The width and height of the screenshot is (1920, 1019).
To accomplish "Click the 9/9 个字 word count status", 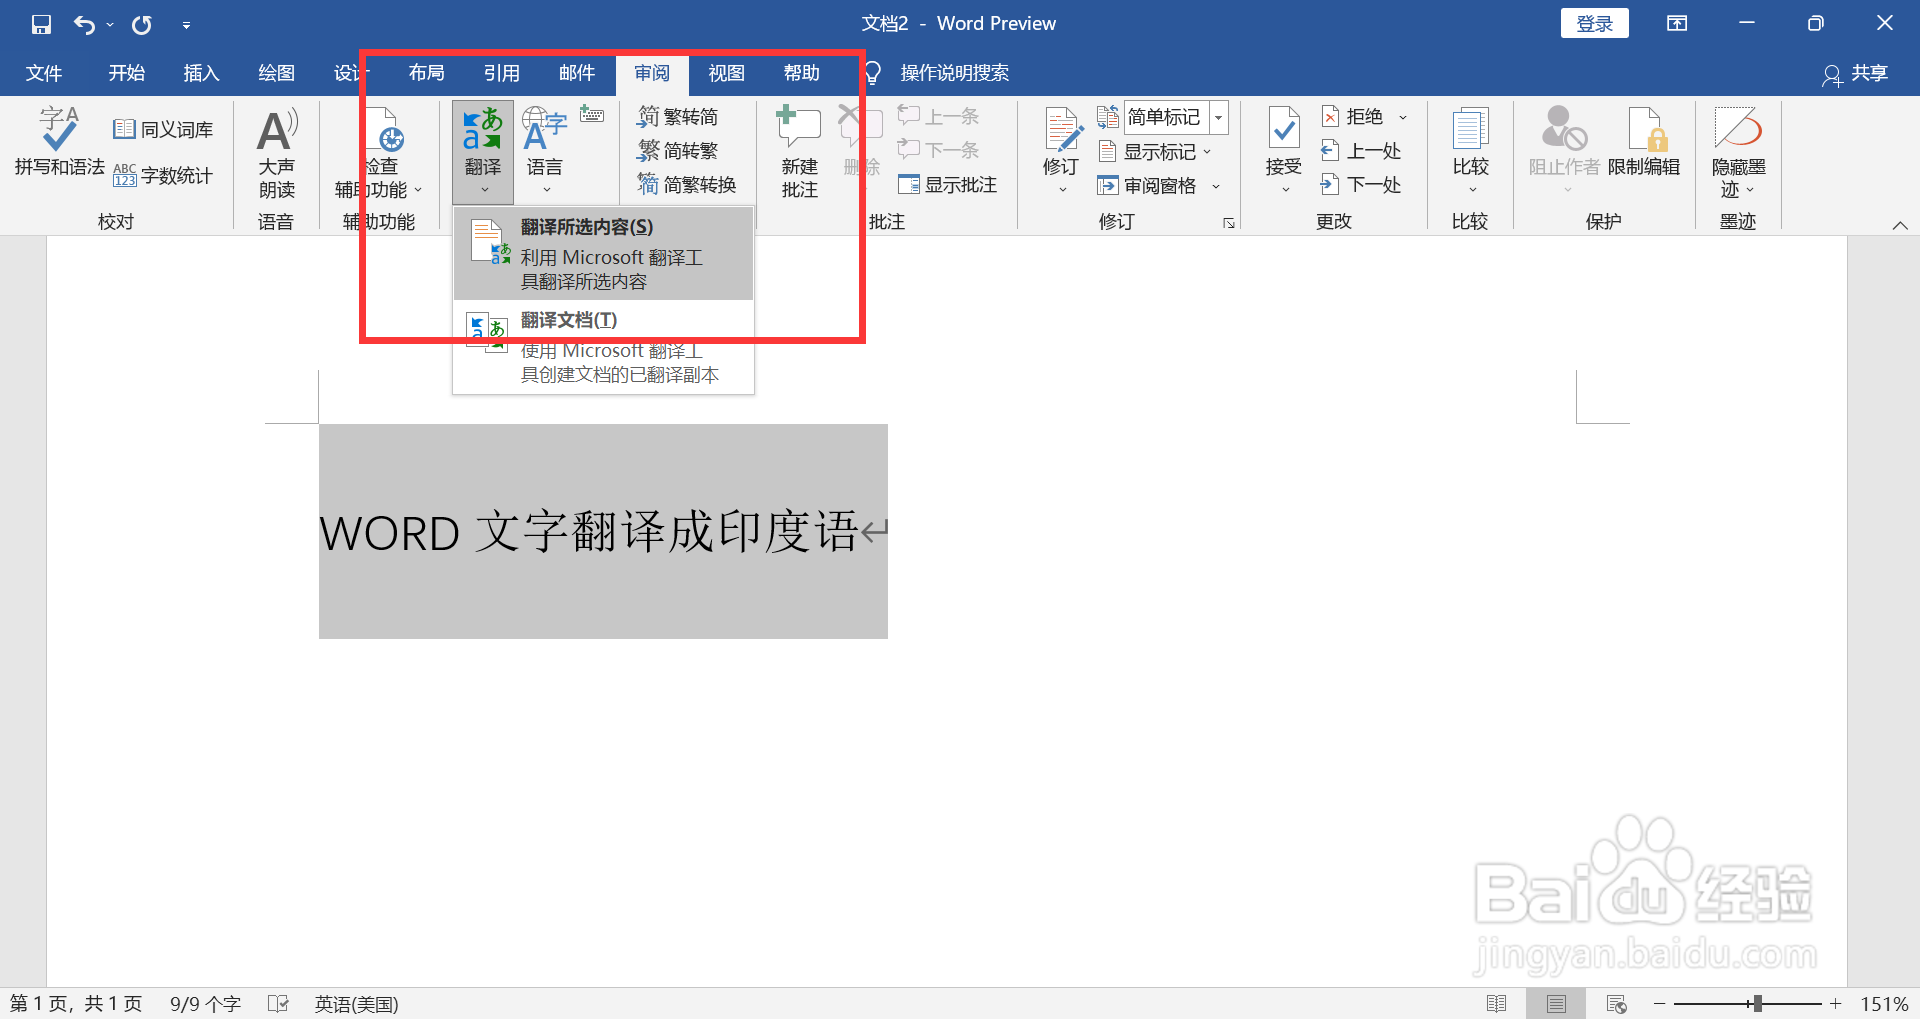I will (x=205, y=1003).
